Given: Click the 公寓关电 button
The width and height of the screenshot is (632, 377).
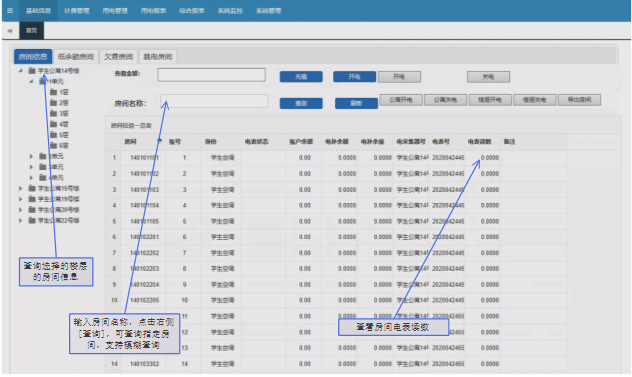Looking at the screenshot, I should 445,100.
